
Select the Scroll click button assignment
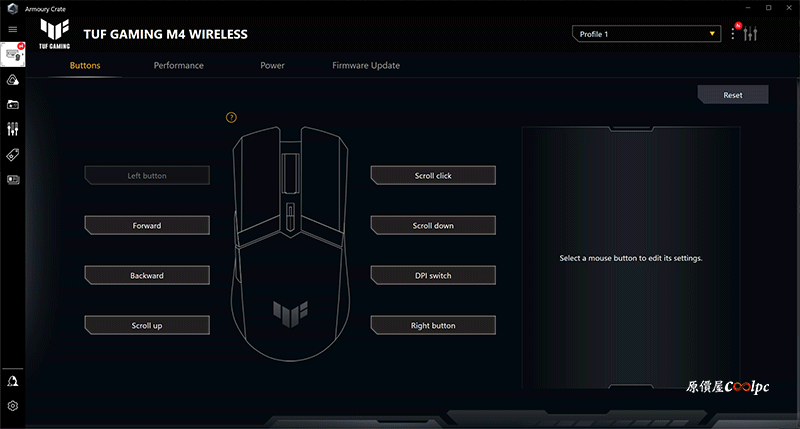[x=433, y=175]
